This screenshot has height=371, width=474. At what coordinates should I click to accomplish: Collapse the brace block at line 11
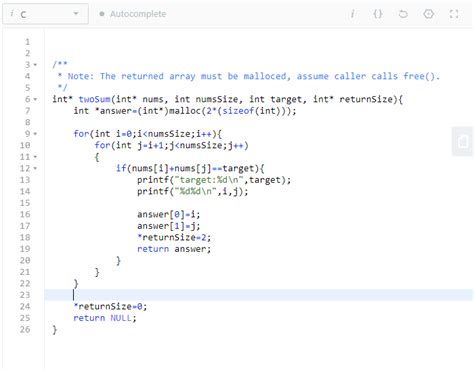click(35, 157)
